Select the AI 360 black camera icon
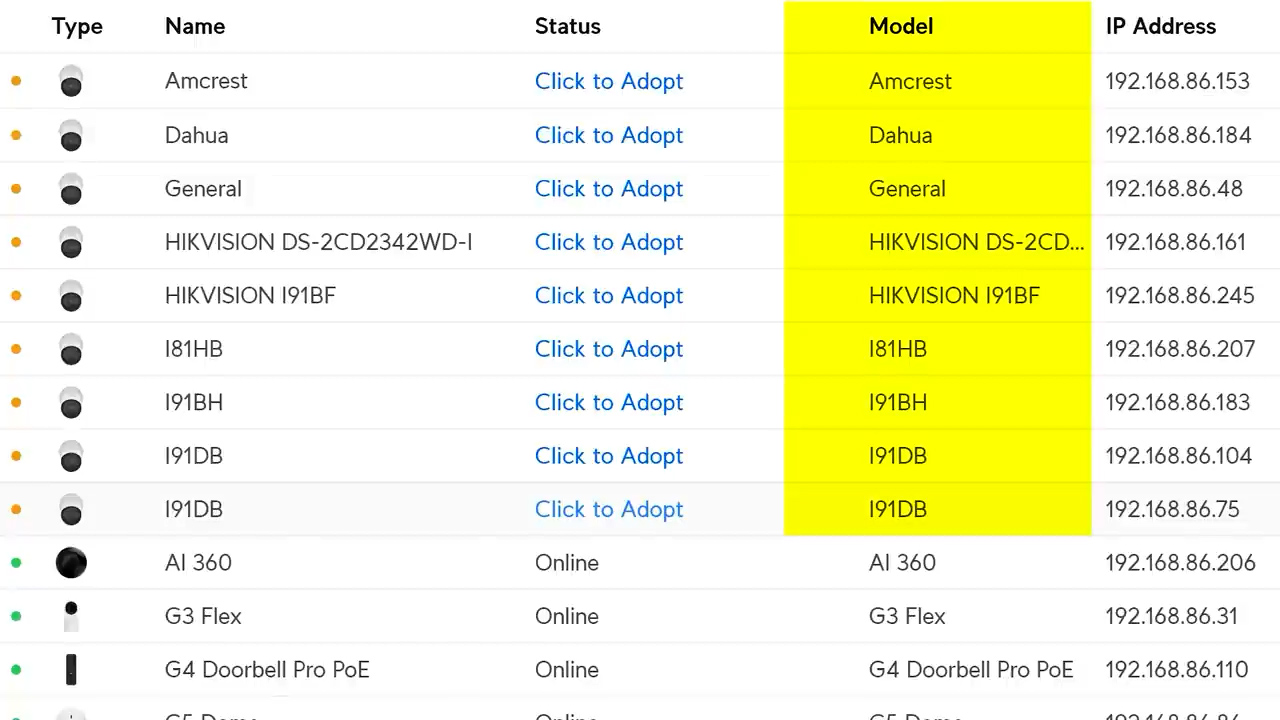1280x720 pixels. pos(71,563)
